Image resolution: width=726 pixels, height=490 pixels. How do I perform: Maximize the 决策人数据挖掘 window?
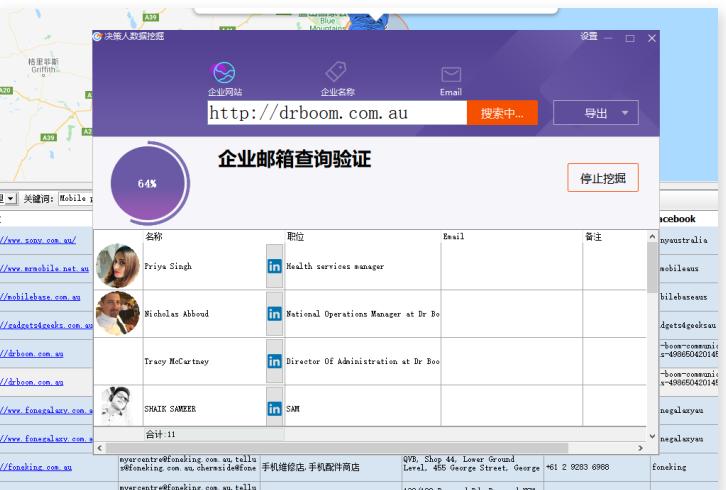(630, 38)
